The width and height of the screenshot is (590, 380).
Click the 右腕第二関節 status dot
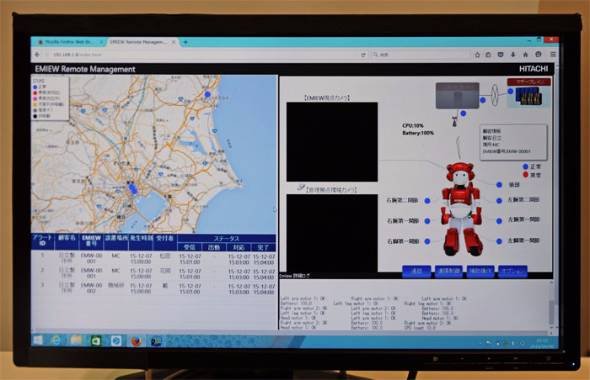[427, 201]
